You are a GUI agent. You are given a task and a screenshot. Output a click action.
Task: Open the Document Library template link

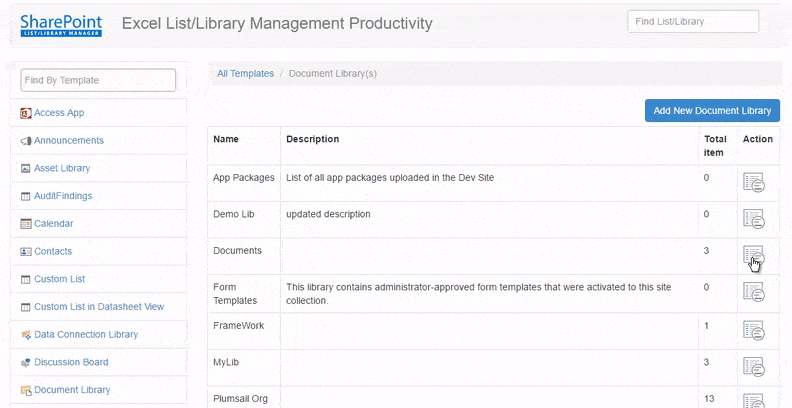tap(72, 390)
